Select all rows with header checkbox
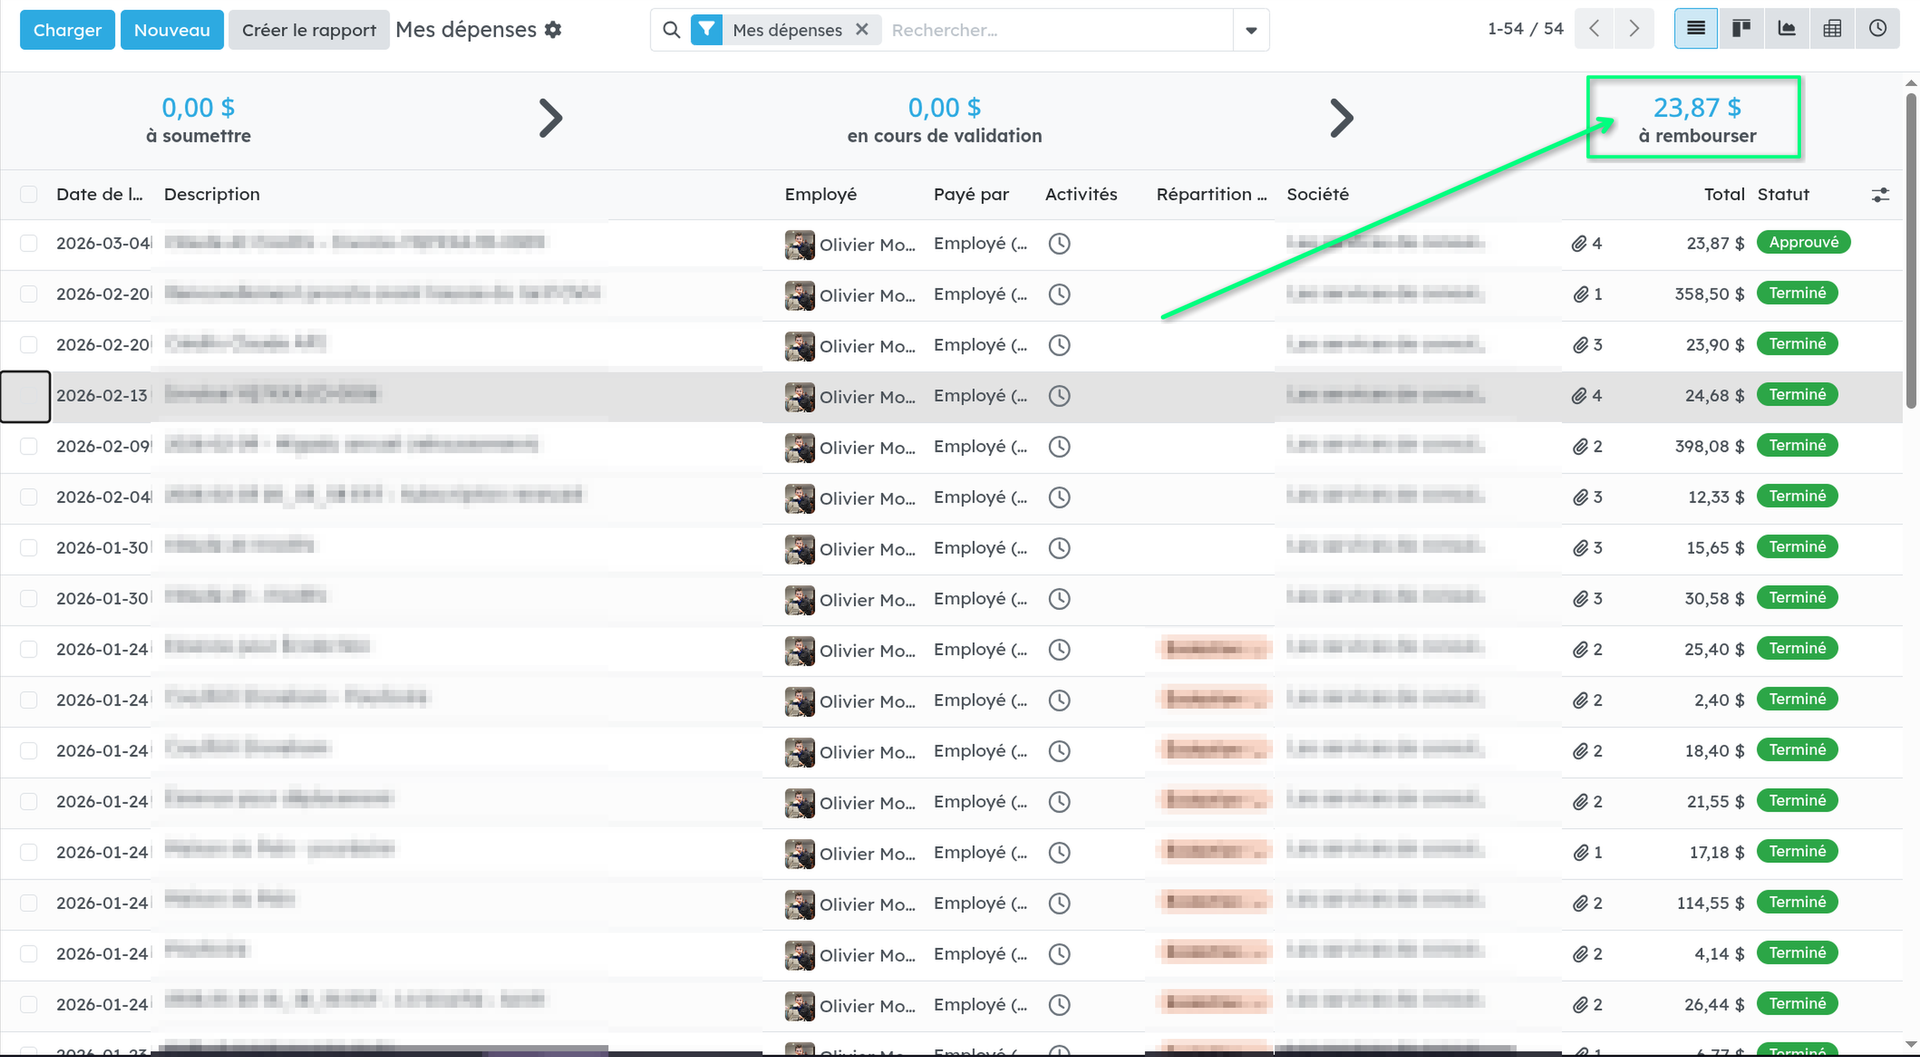The width and height of the screenshot is (1920, 1057). (x=29, y=194)
